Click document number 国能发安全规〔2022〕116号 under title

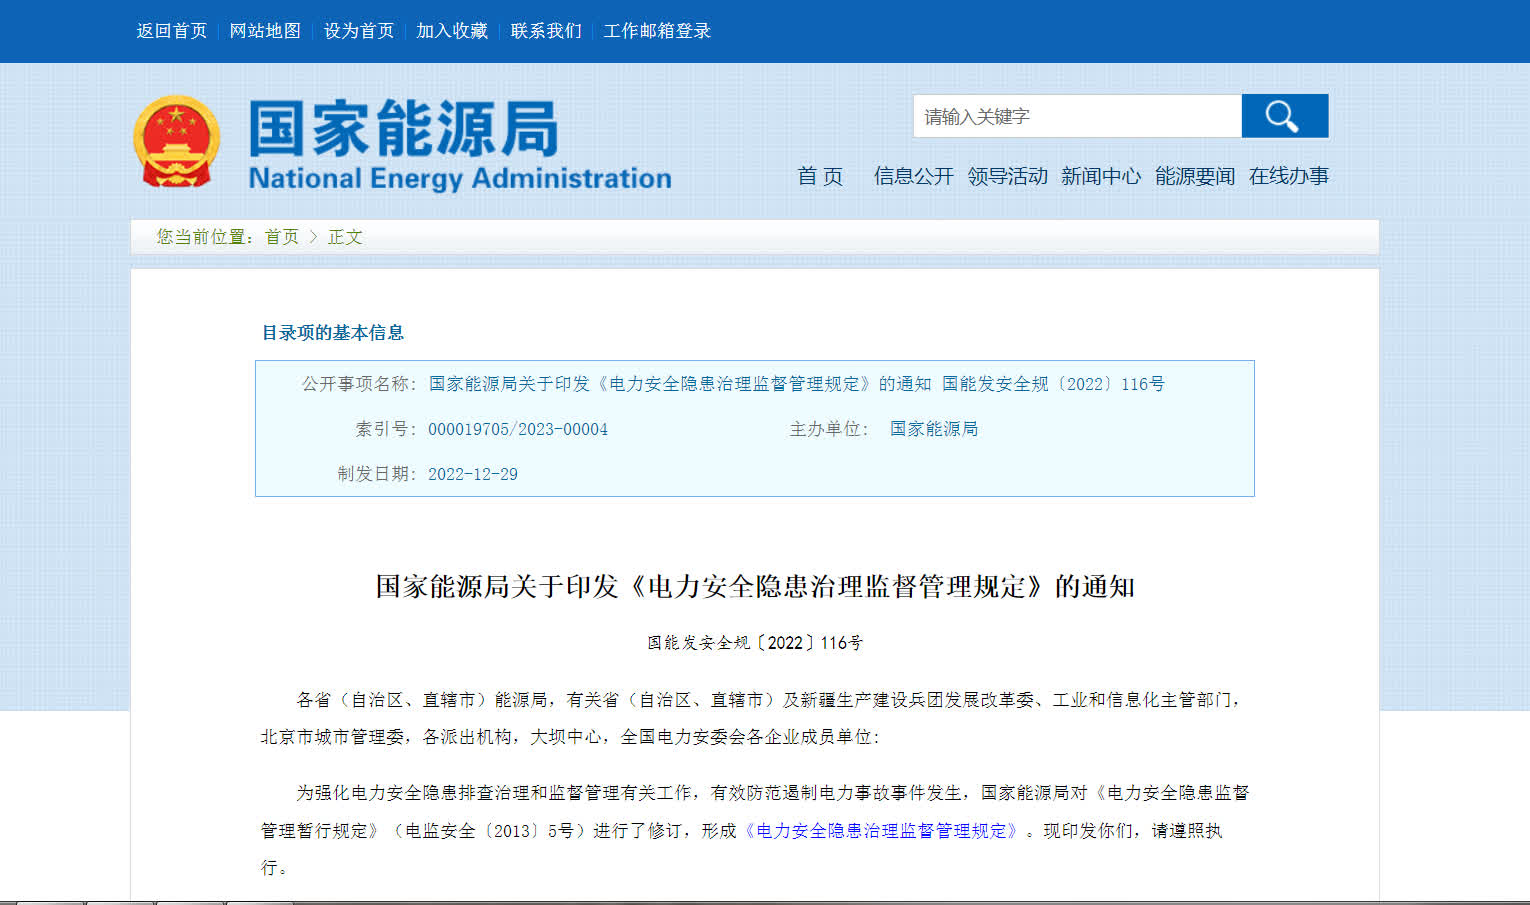coord(755,643)
